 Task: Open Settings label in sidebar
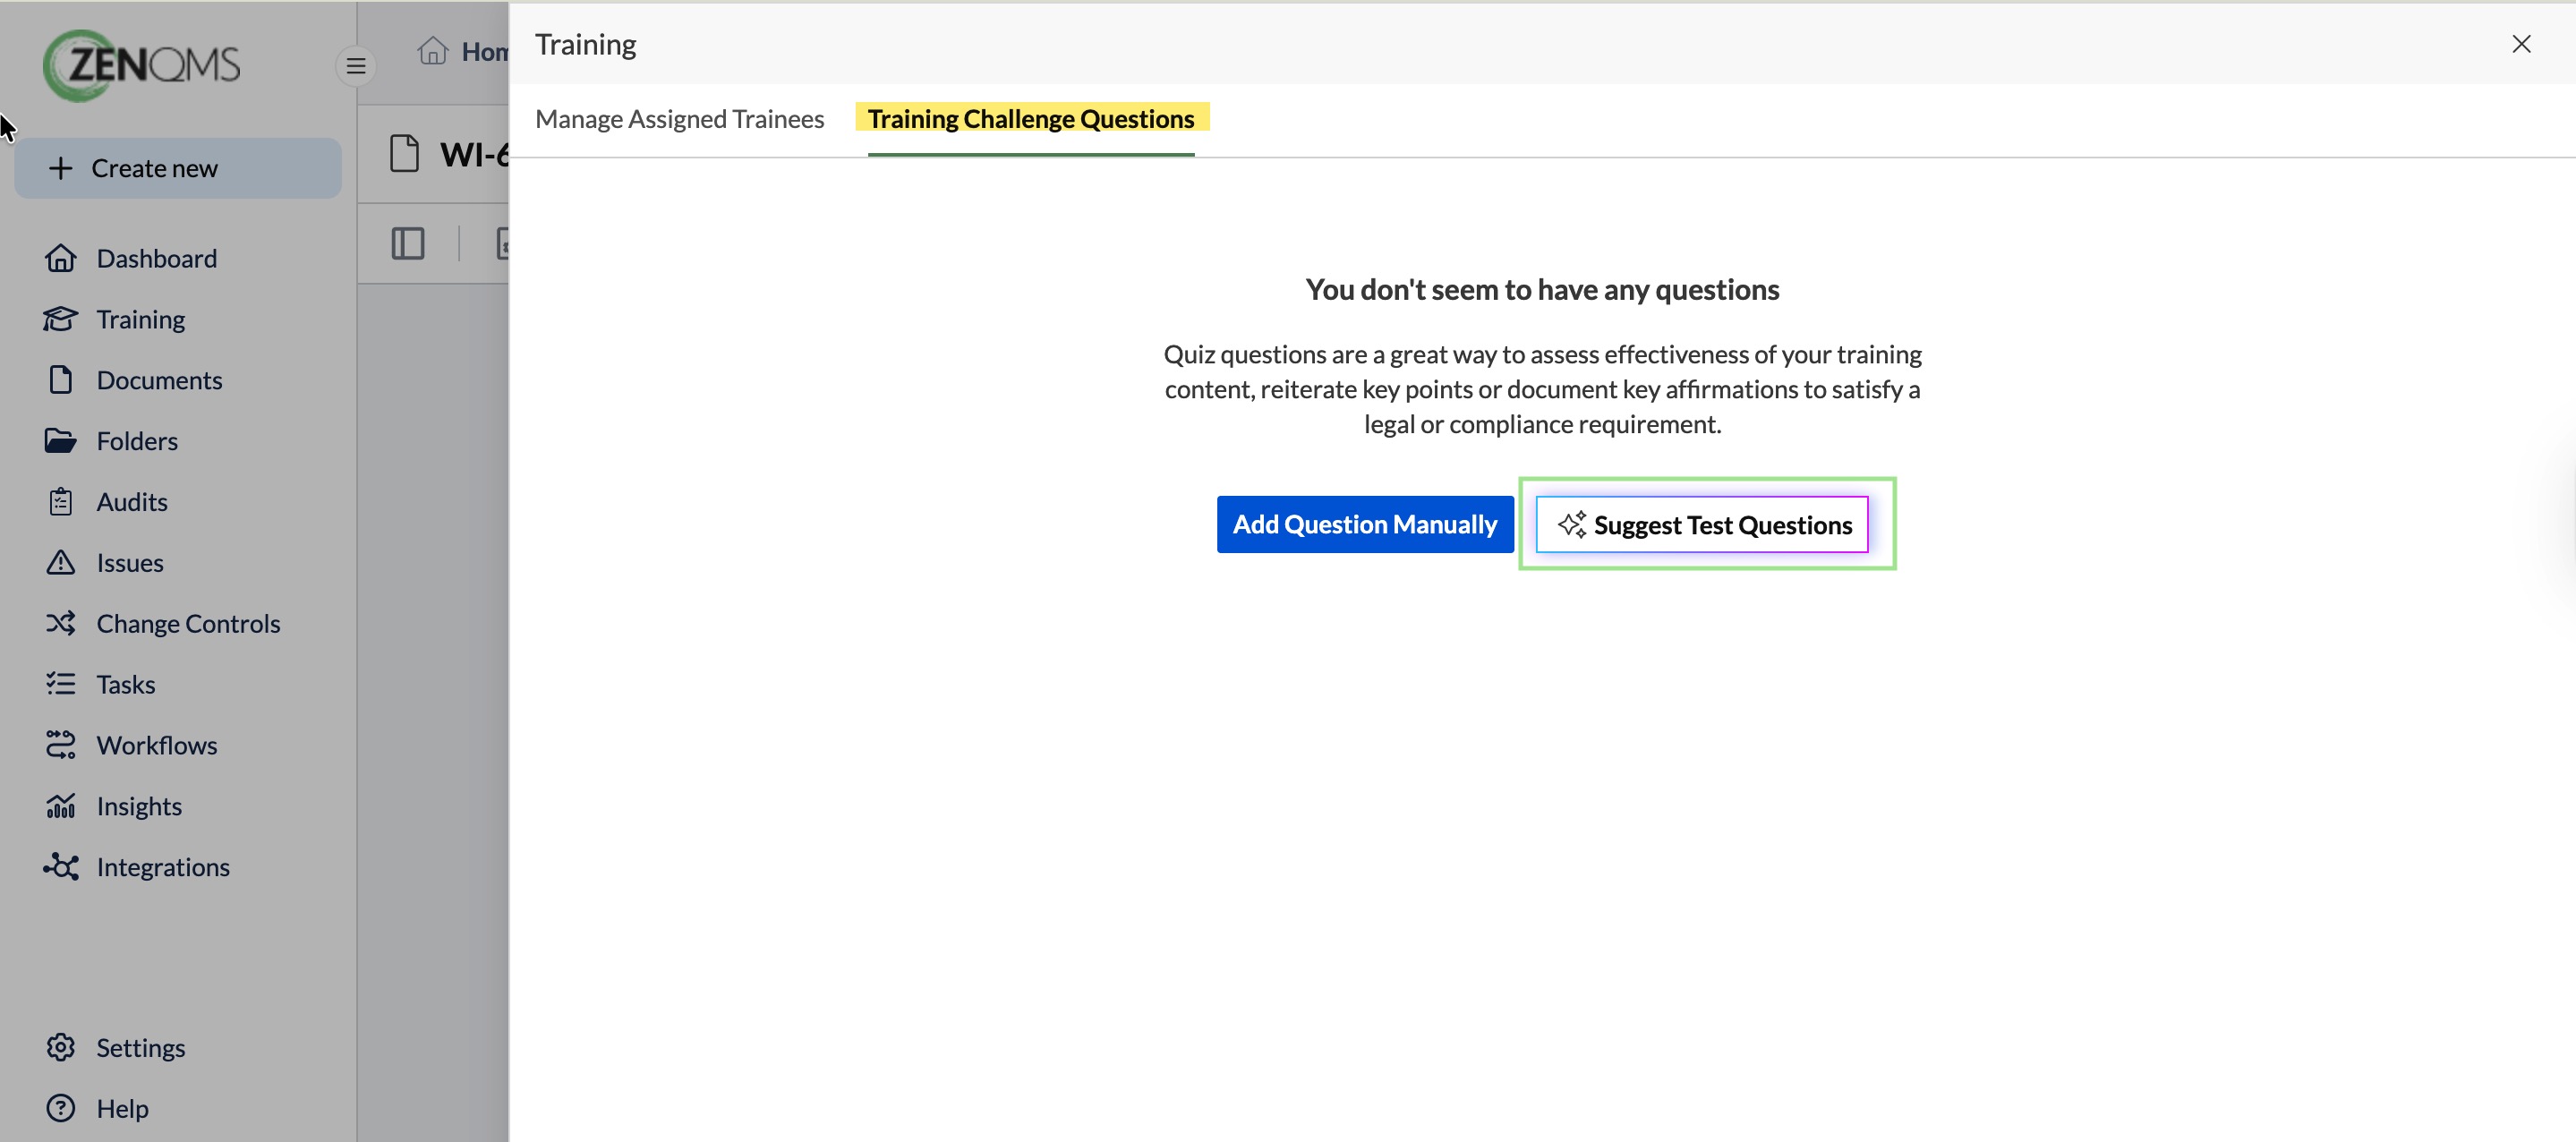(141, 1048)
